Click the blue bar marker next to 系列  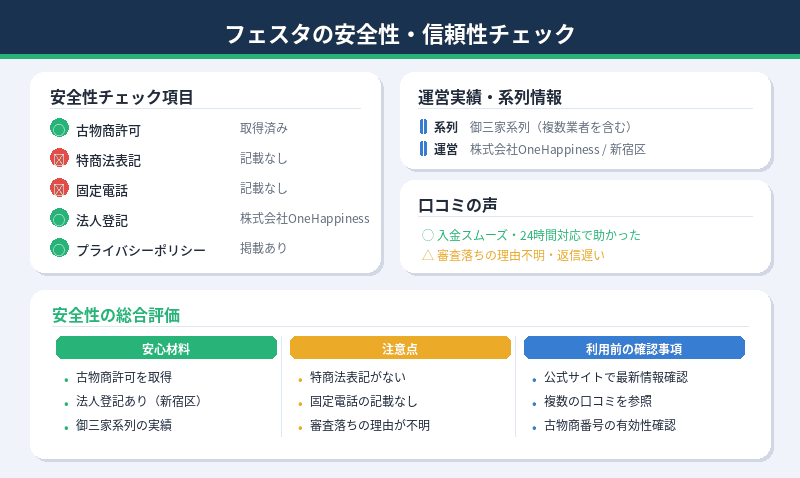[x=423, y=127]
